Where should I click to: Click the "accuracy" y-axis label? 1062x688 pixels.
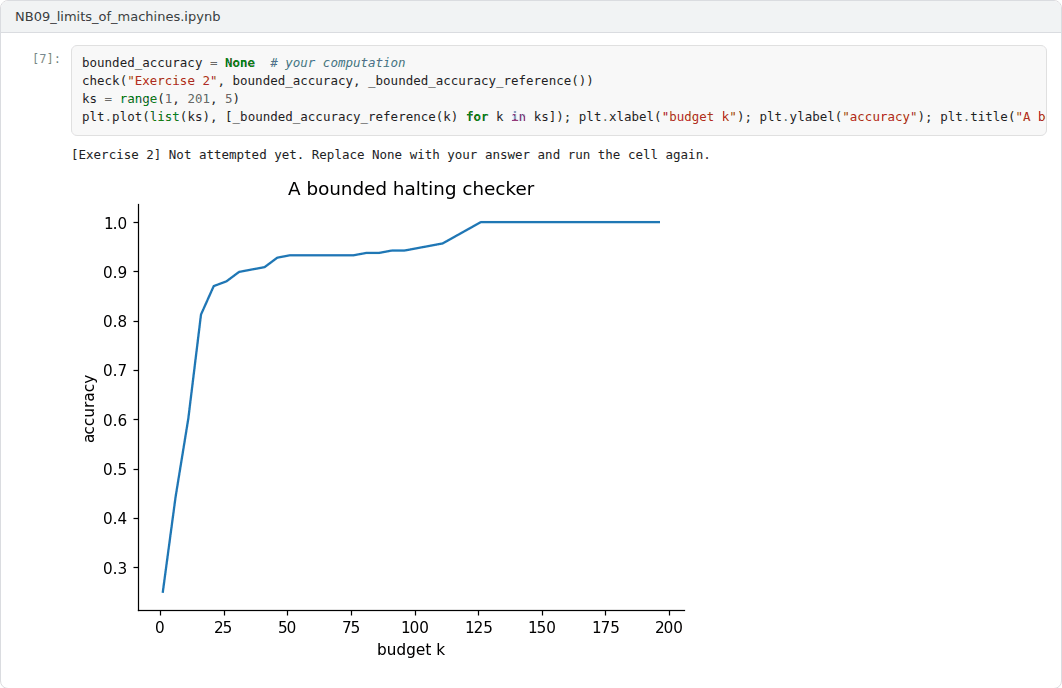tap(89, 409)
